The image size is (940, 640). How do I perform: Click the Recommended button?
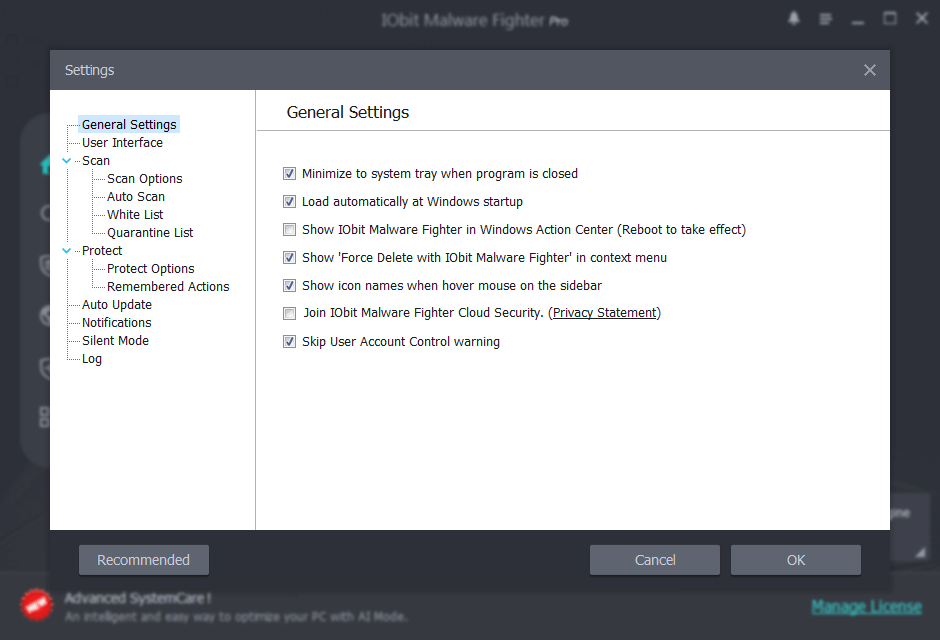(x=144, y=560)
